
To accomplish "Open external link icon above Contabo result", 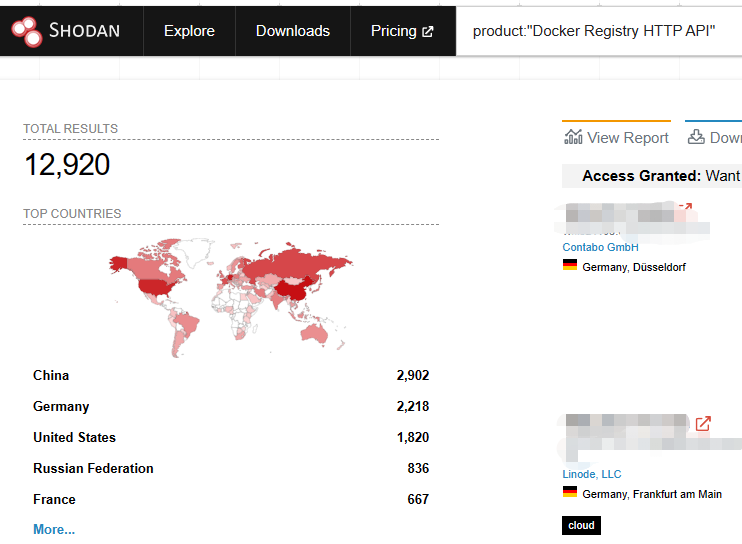I will coord(686,206).
